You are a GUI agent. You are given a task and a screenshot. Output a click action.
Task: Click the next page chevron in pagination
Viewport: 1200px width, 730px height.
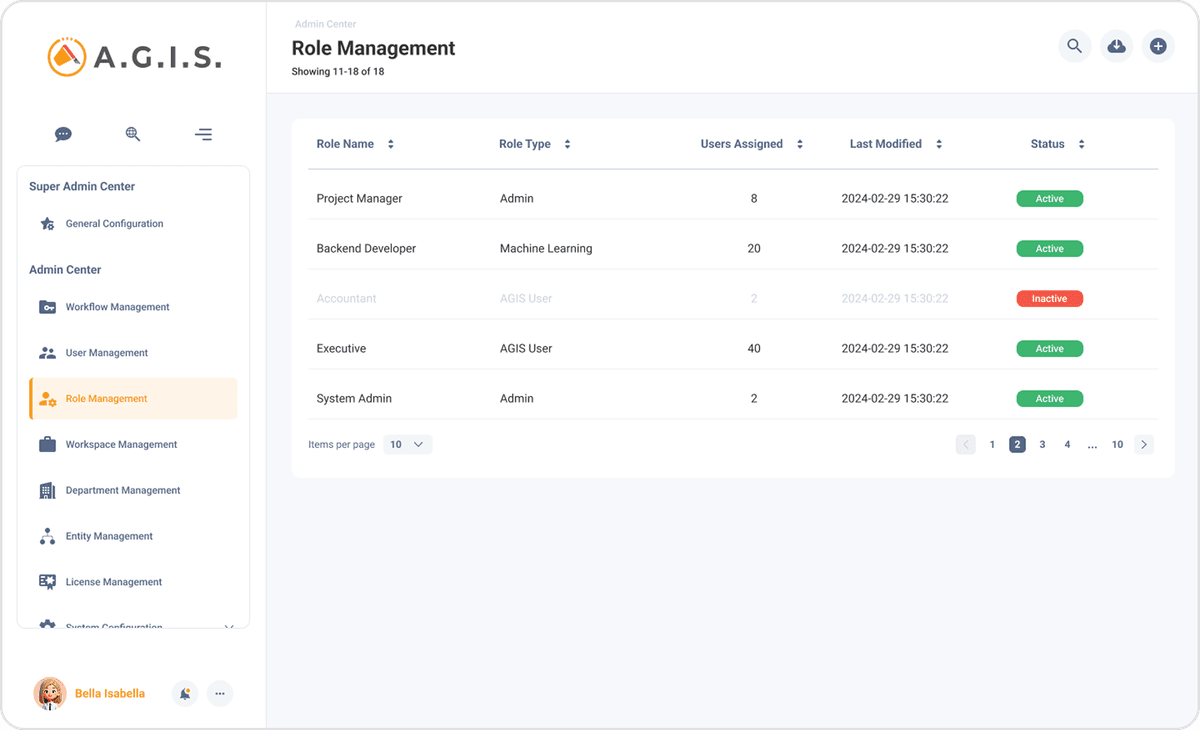pyautogui.click(x=1143, y=444)
